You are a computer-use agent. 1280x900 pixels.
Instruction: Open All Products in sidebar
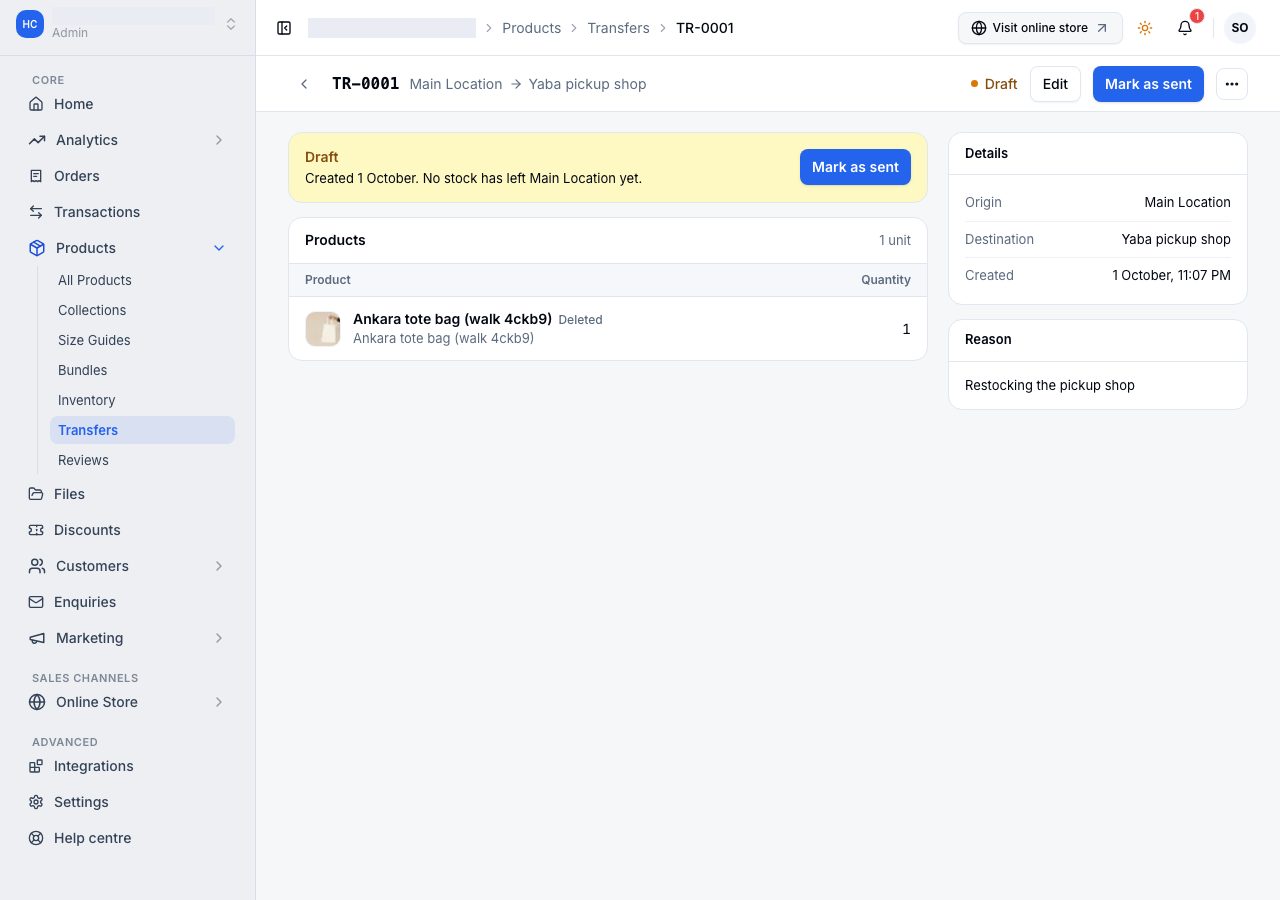pyautogui.click(x=142, y=280)
